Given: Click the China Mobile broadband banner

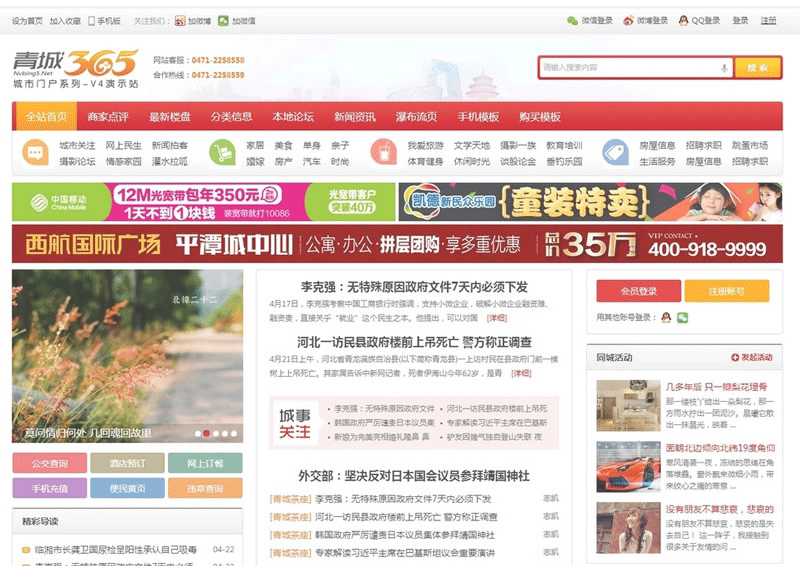Looking at the screenshot, I should (x=204, y=202).
